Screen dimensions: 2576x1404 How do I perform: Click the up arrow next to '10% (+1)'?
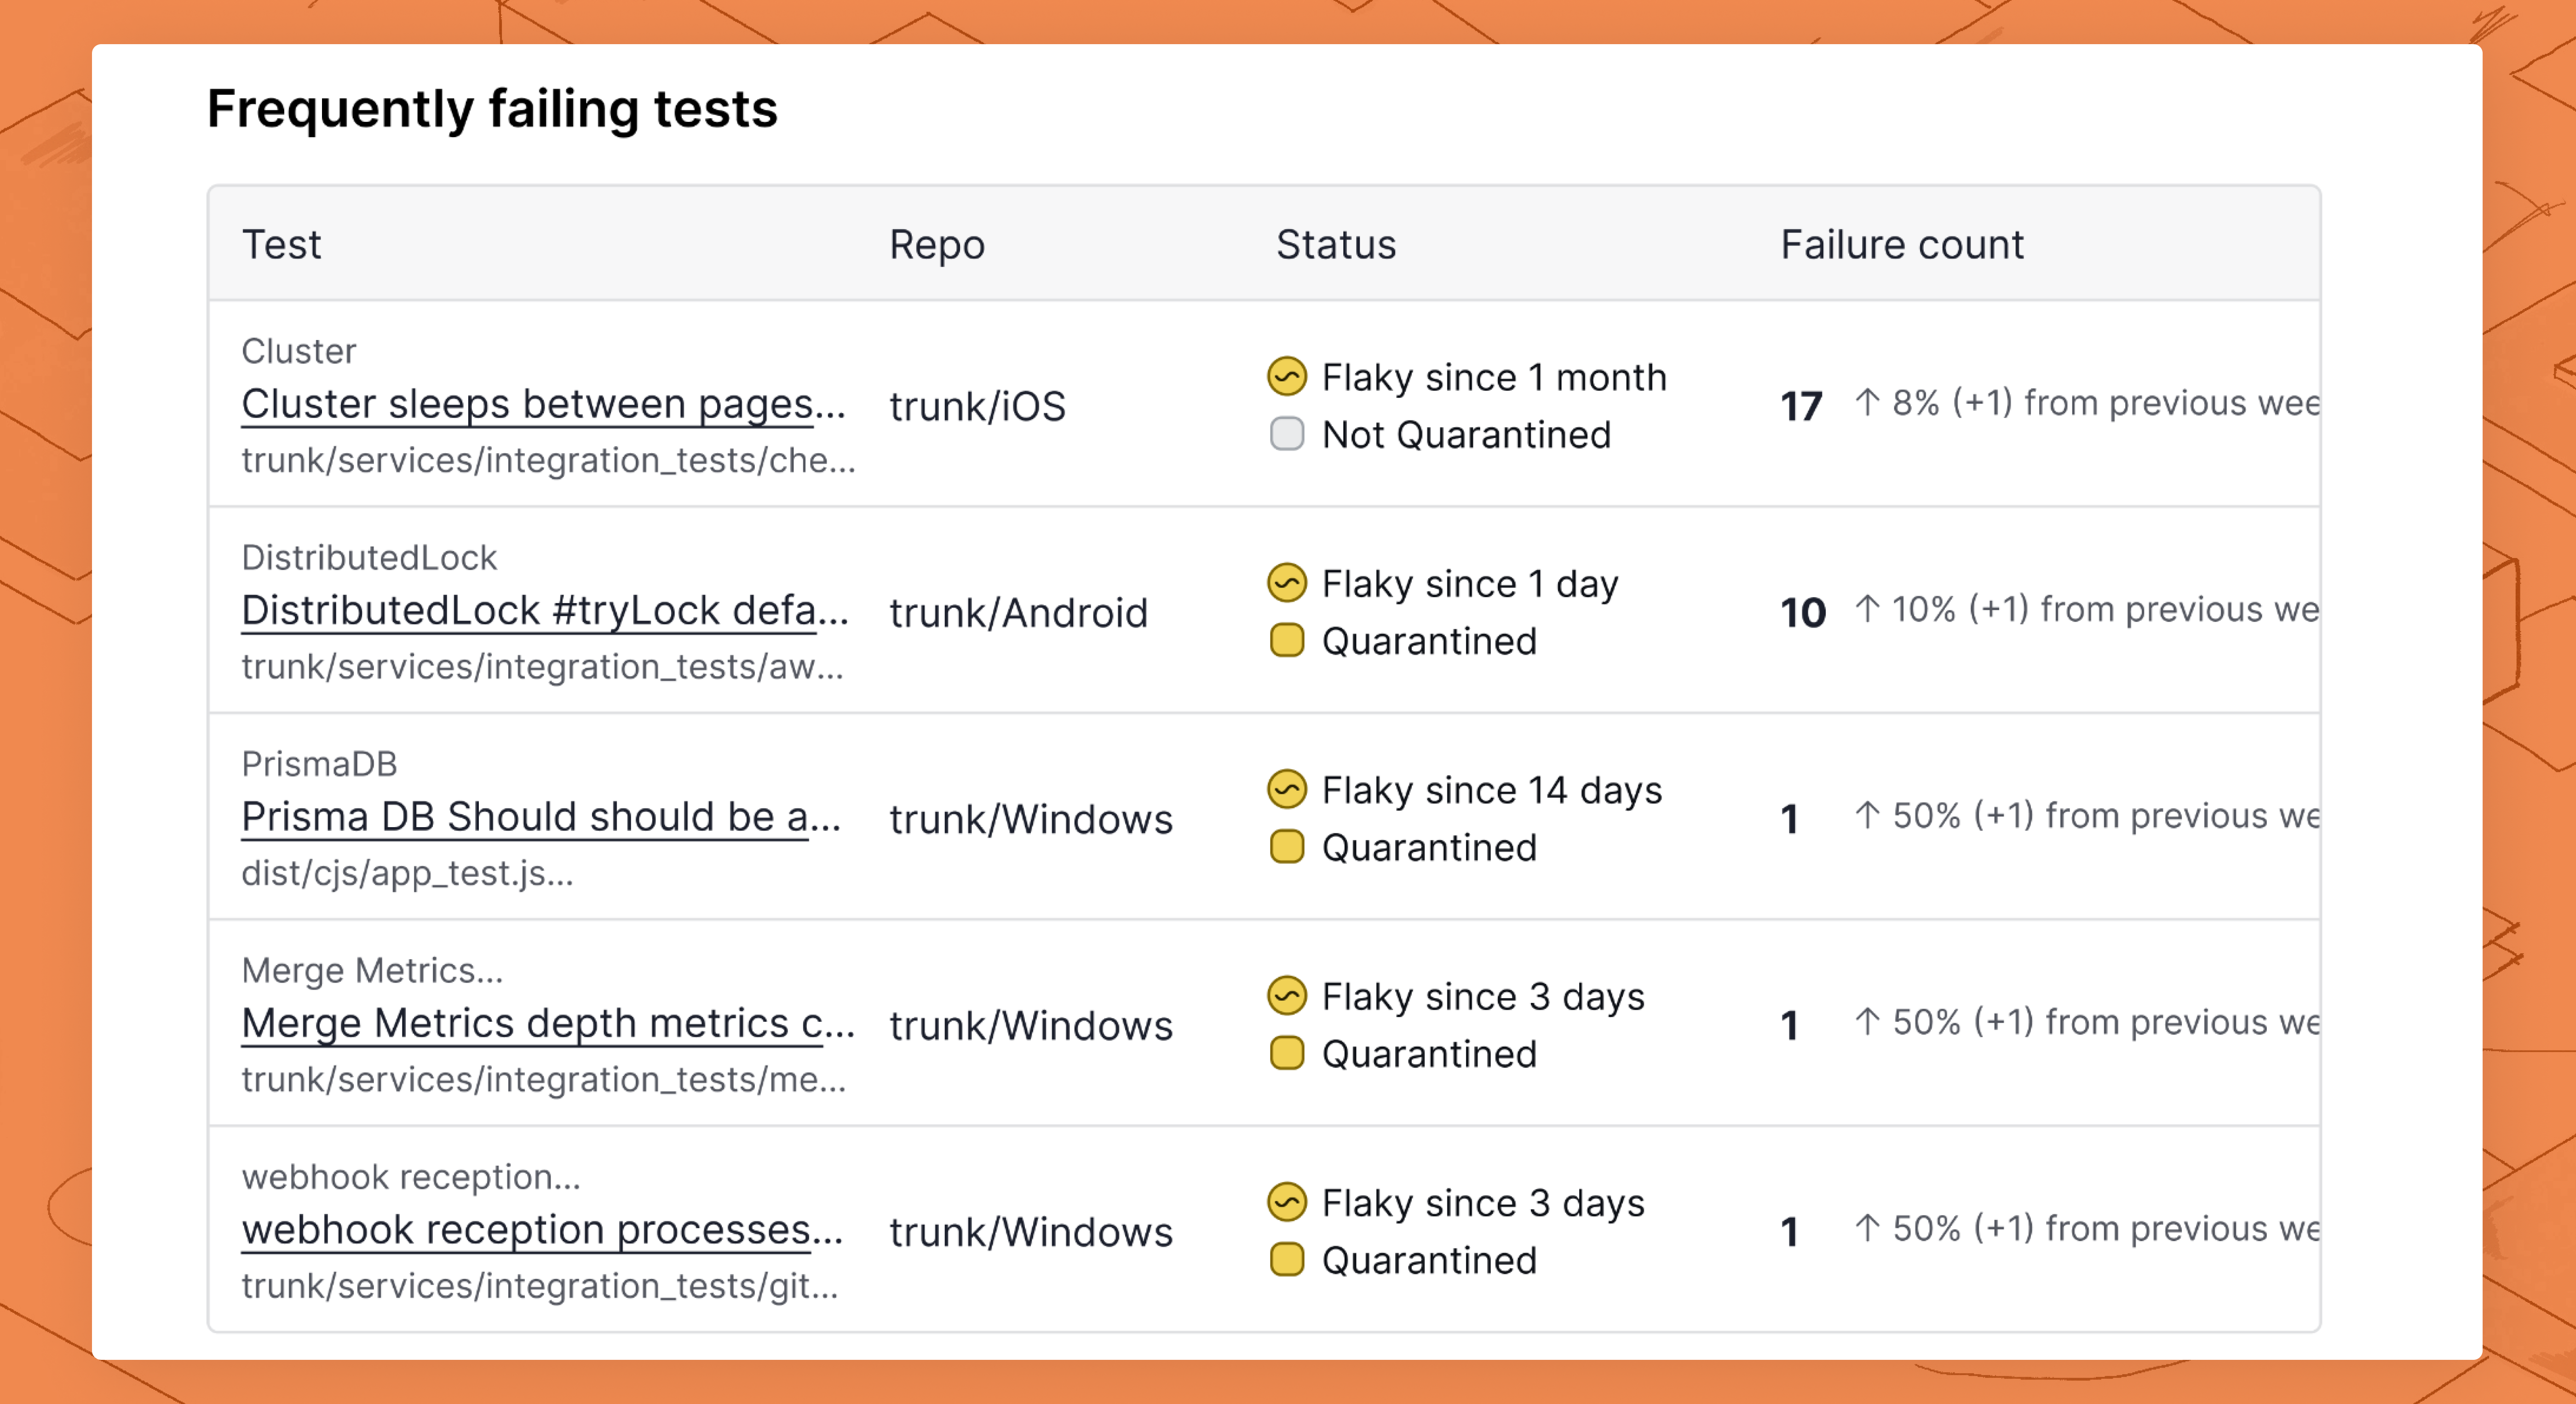pos(1867,608)
